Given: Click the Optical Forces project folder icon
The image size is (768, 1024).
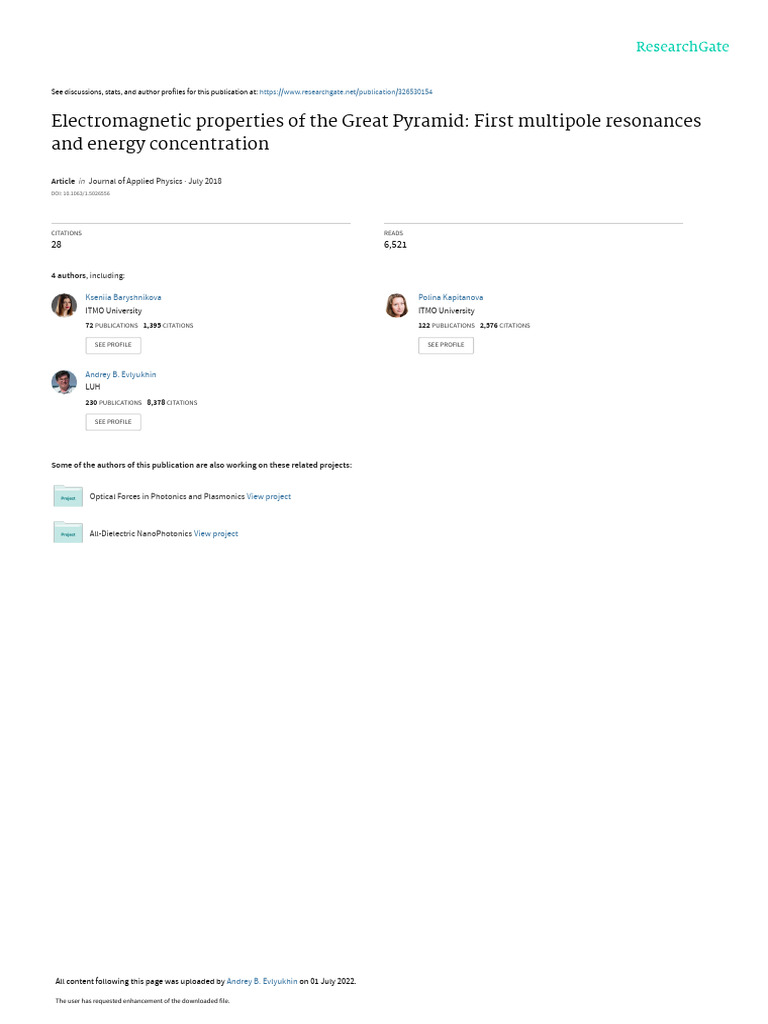Looking at the screenshot, I should (68, 496).
